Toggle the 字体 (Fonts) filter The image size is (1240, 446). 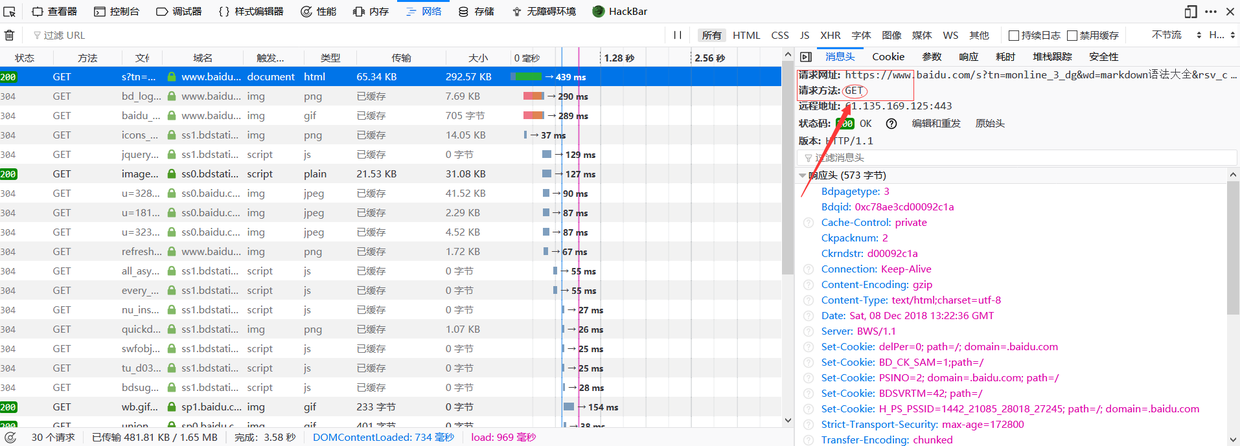861,35
